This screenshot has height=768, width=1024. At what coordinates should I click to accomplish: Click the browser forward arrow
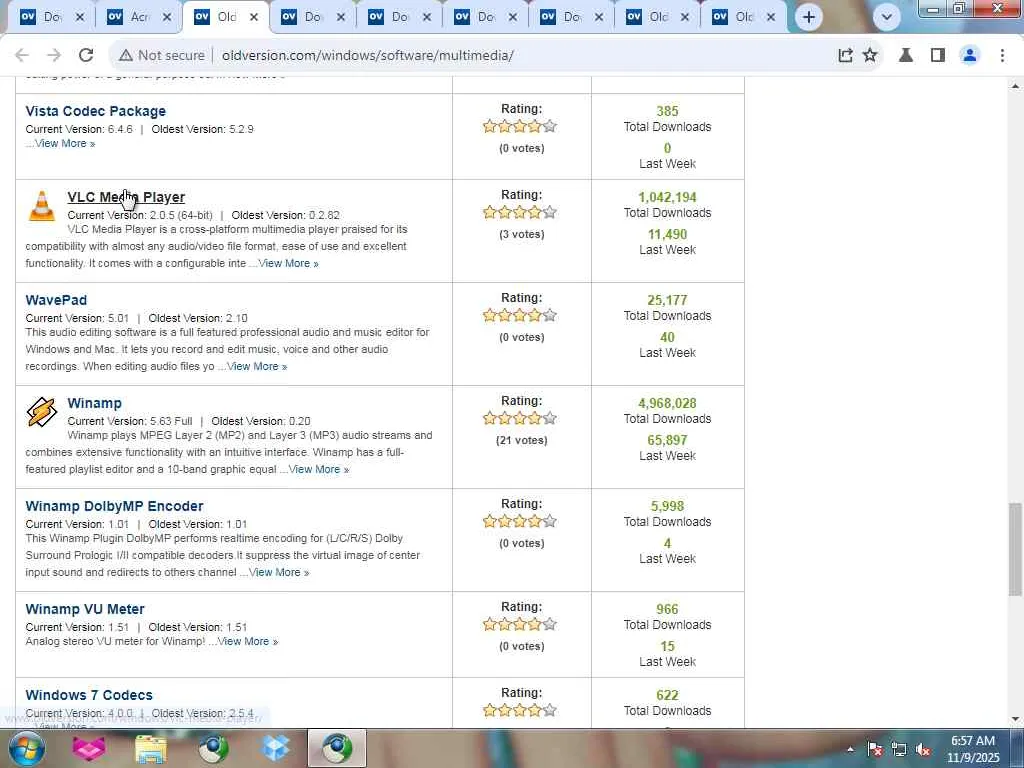pos(54,56)
